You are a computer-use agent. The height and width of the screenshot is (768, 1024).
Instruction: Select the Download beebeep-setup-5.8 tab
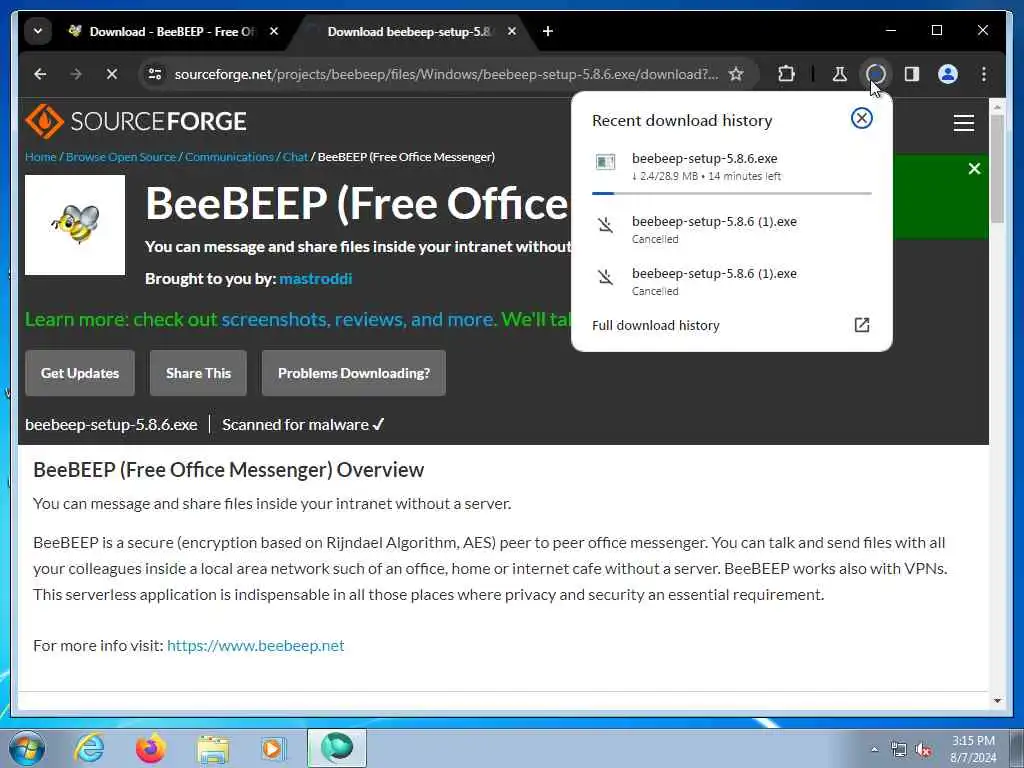409,31
